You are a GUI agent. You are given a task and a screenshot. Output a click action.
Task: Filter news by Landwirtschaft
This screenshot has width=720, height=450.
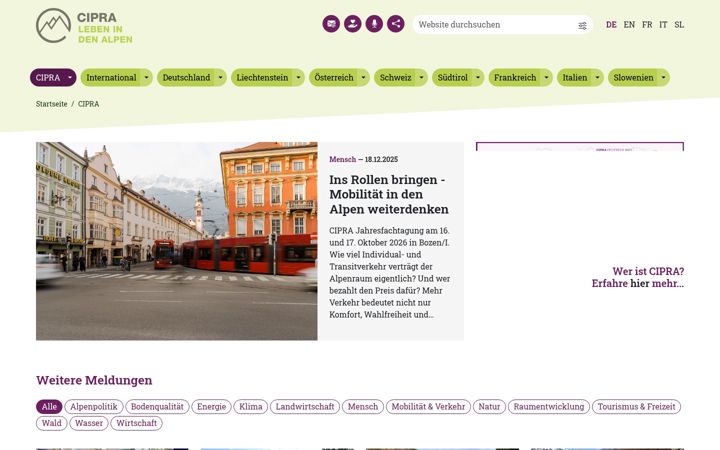click(x=305, y=406)
